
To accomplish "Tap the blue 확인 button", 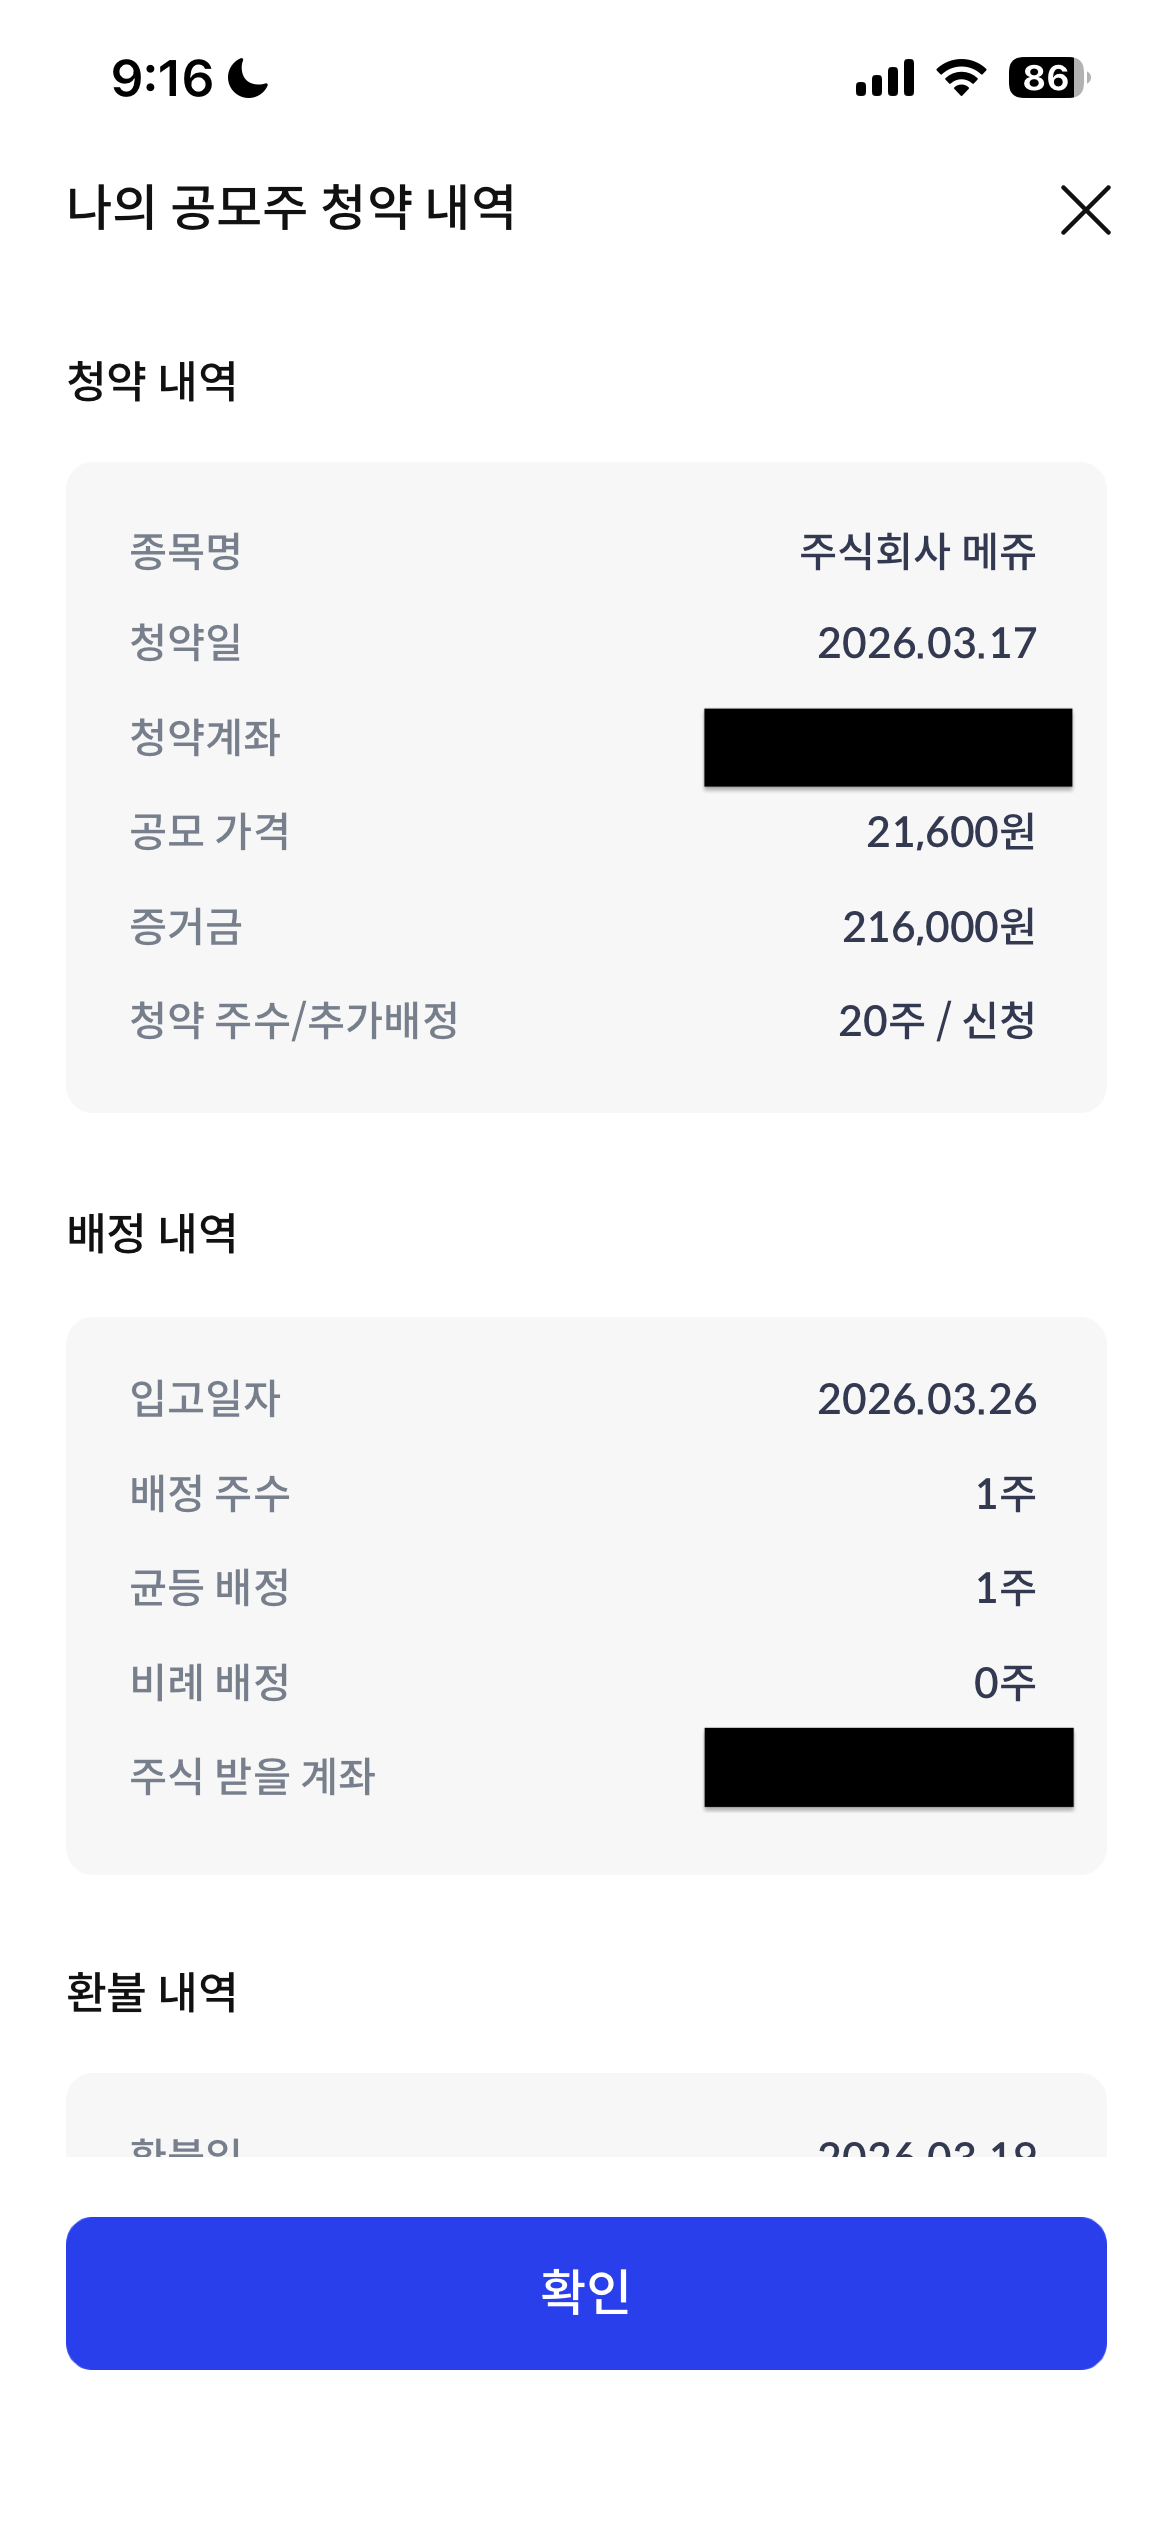I will click(x=586, y=2292).
